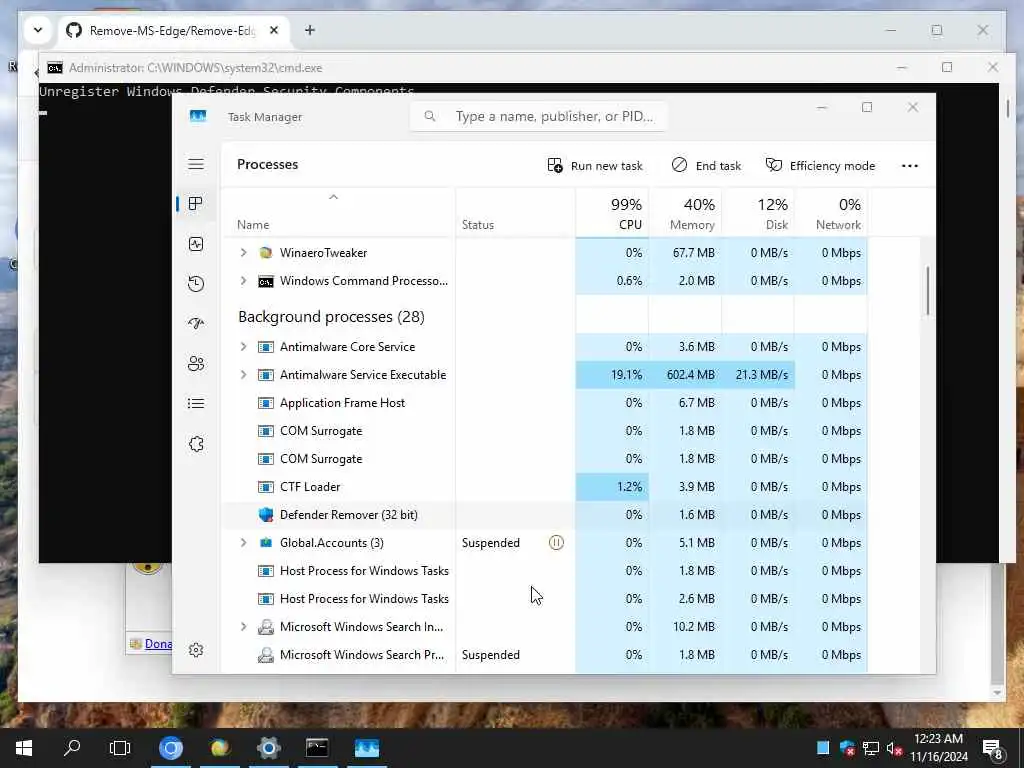Expand Windows Command Processor process group
The image size is (1024, 768).
click(244, 280)
